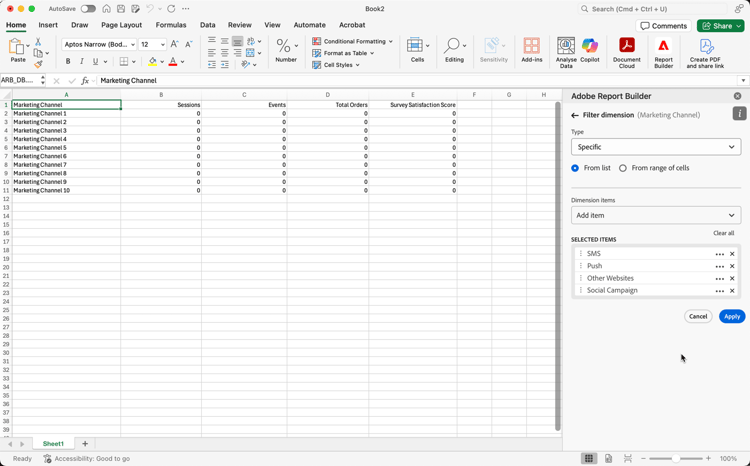
Task: Remove SMS from selected items
Action: [732, 254]
